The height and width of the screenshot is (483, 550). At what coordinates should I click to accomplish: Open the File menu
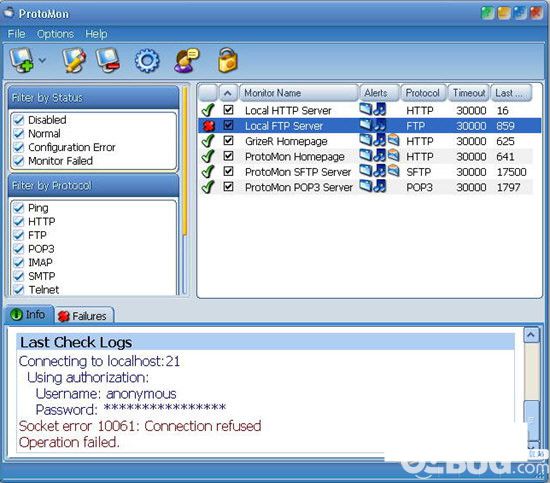(x=16, y=34)
